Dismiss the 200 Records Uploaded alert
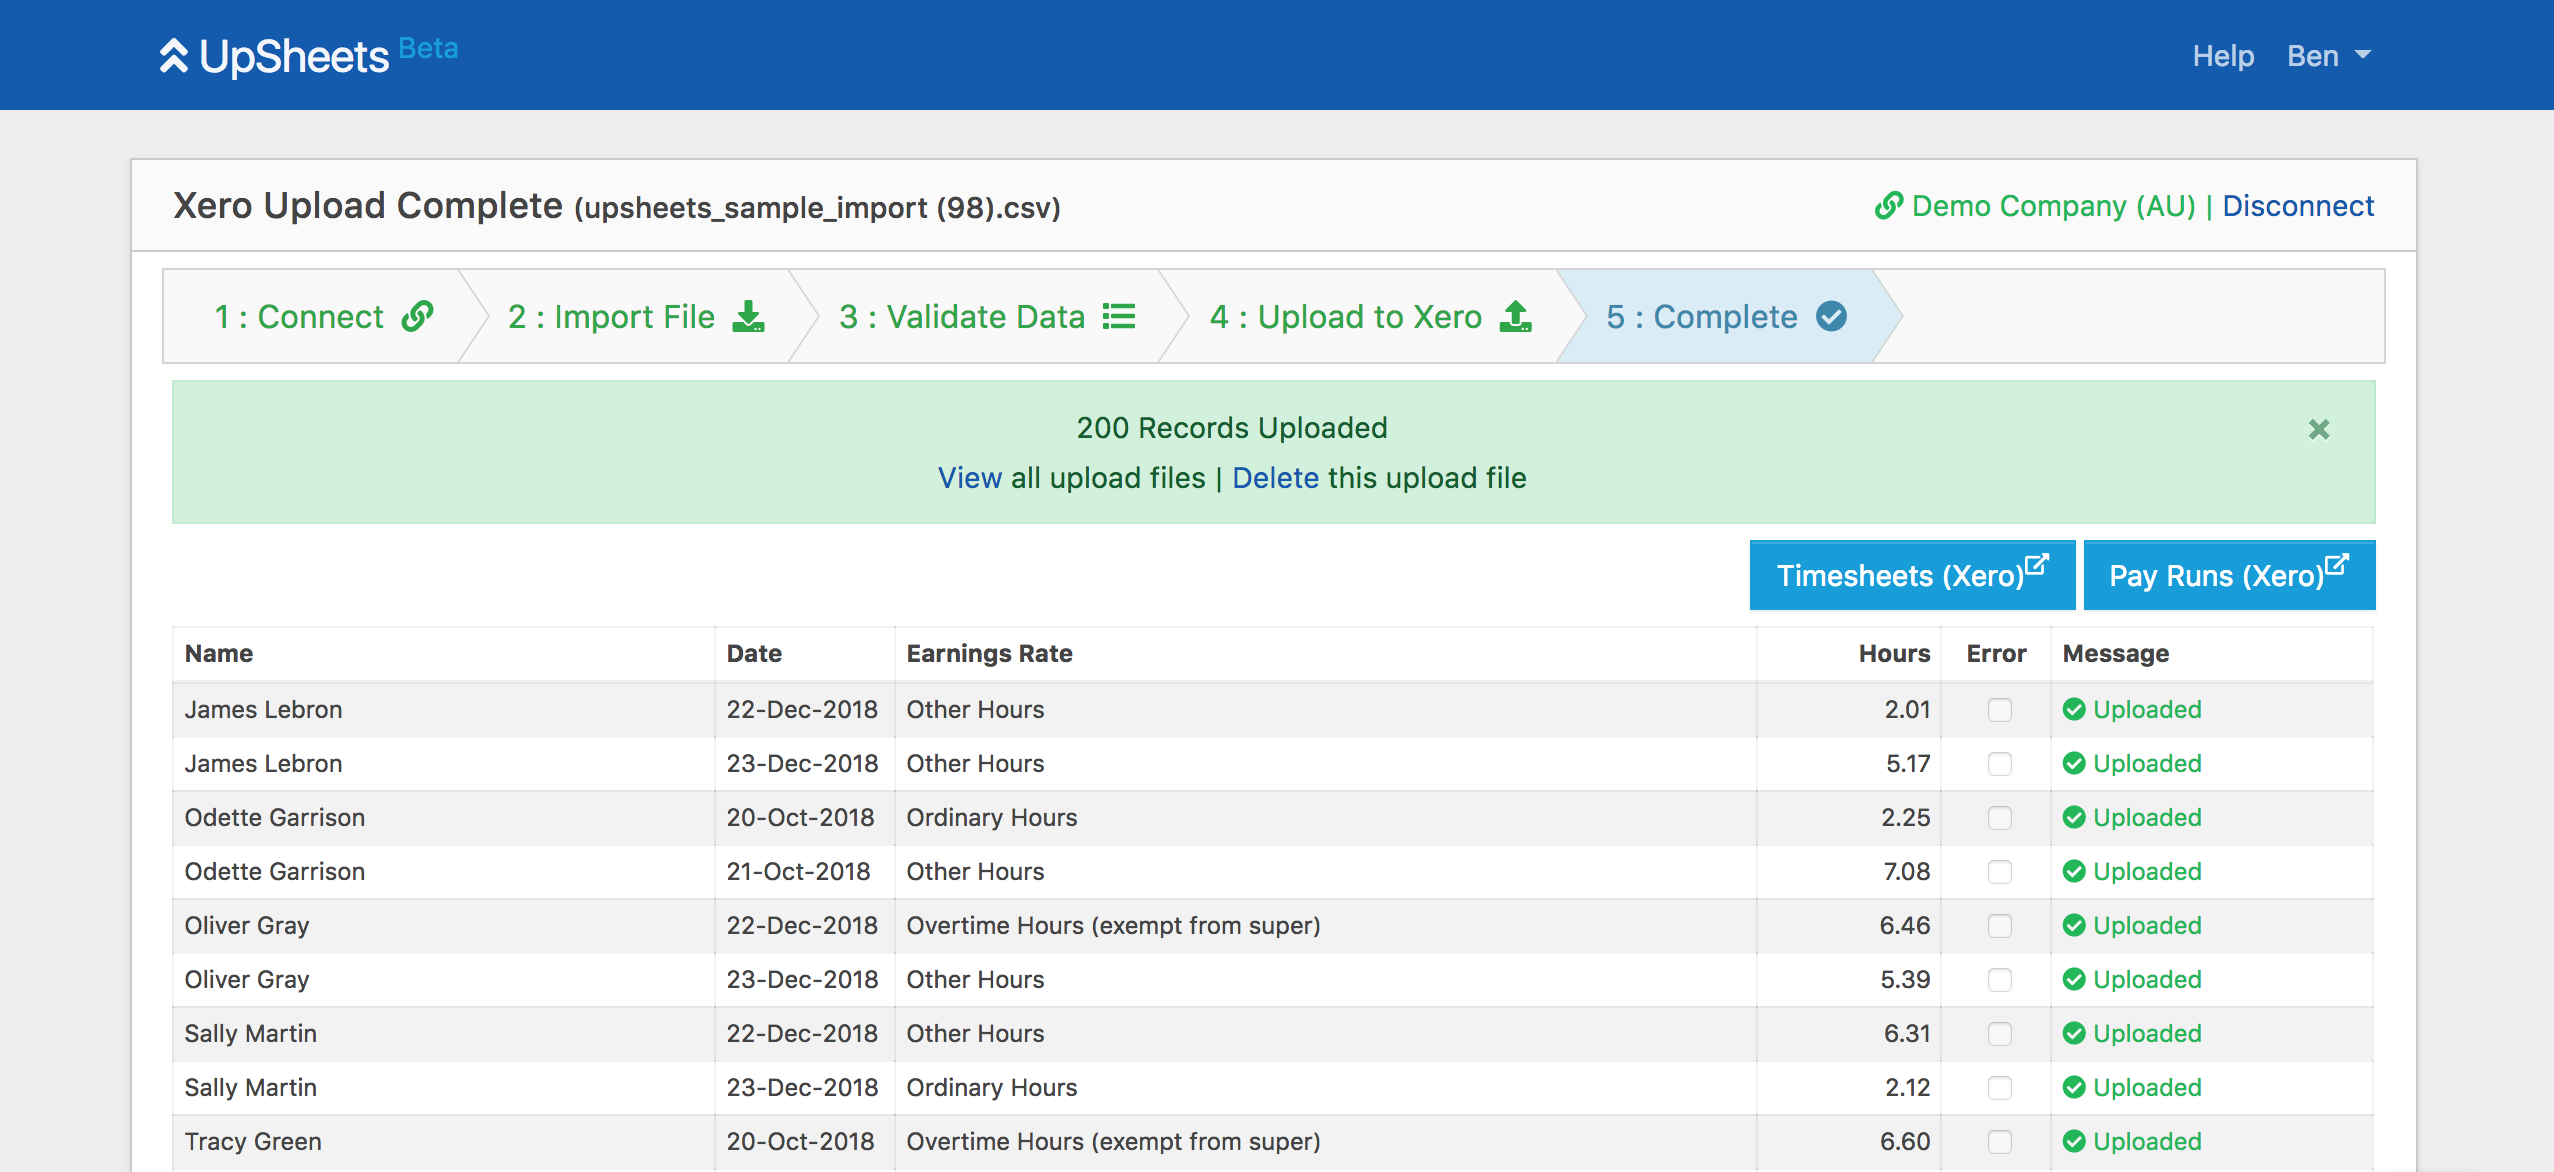 [2319, 429]
